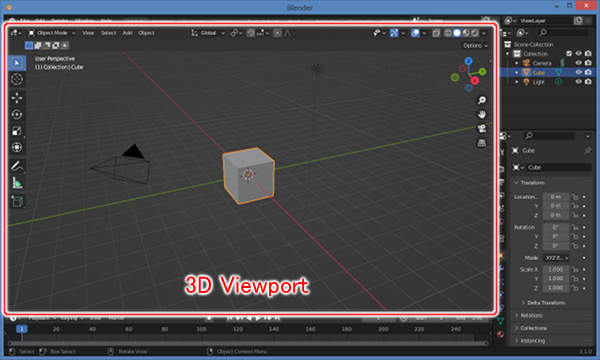
Task: Toggle Collection exclude checkbox in outliner
Action: pos(569,54)
